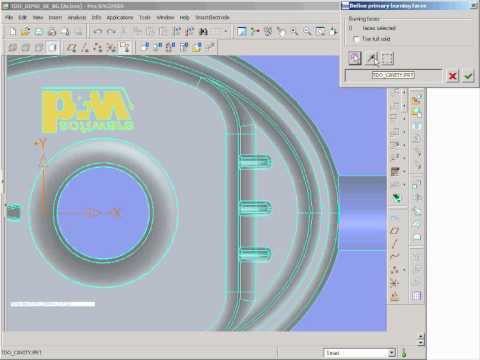This screenshot has width=480, height=360.
Task: Click the pick-arrow icon in burning faces dialog
Action: click(371, 58)
